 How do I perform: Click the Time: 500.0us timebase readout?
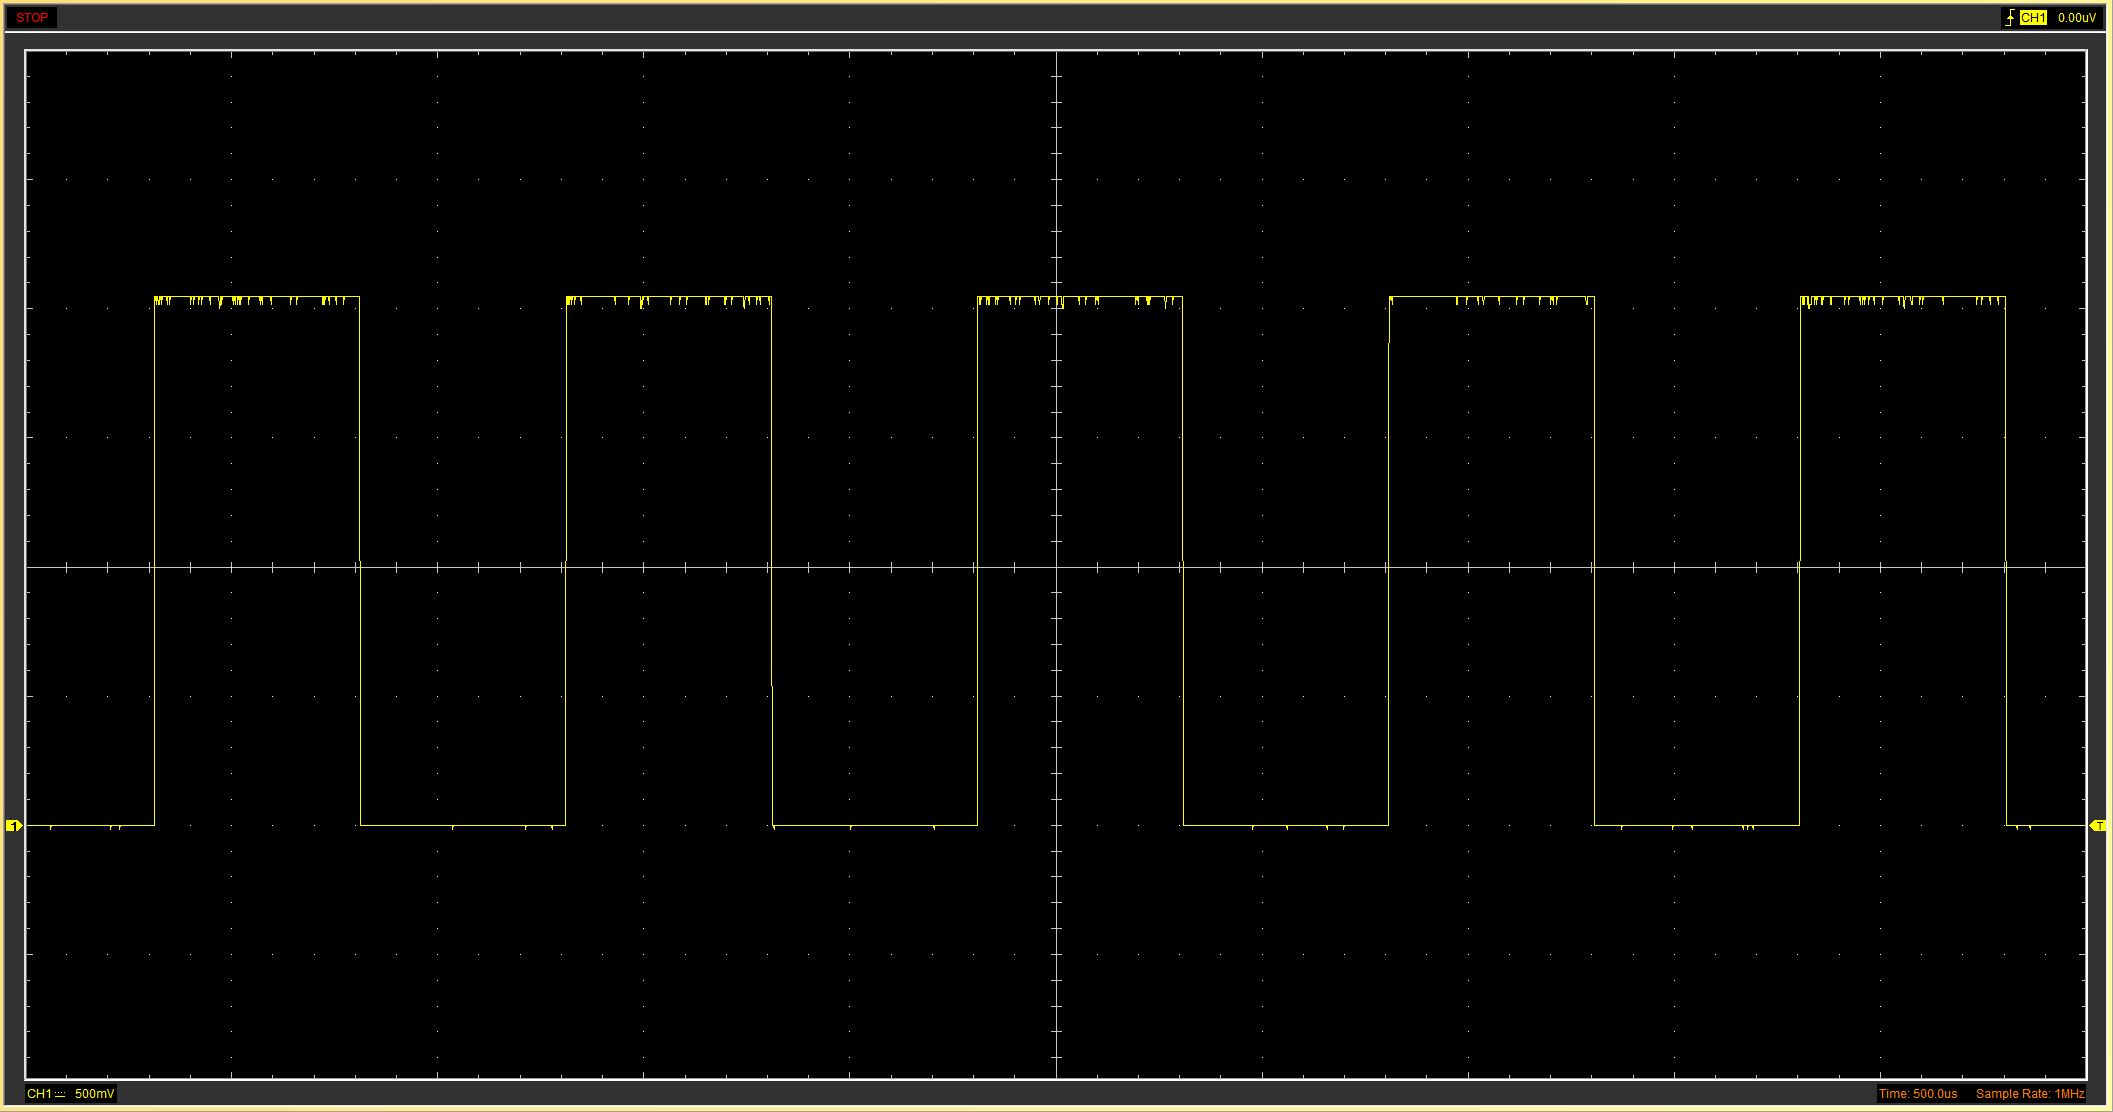pos(1918,1094)
